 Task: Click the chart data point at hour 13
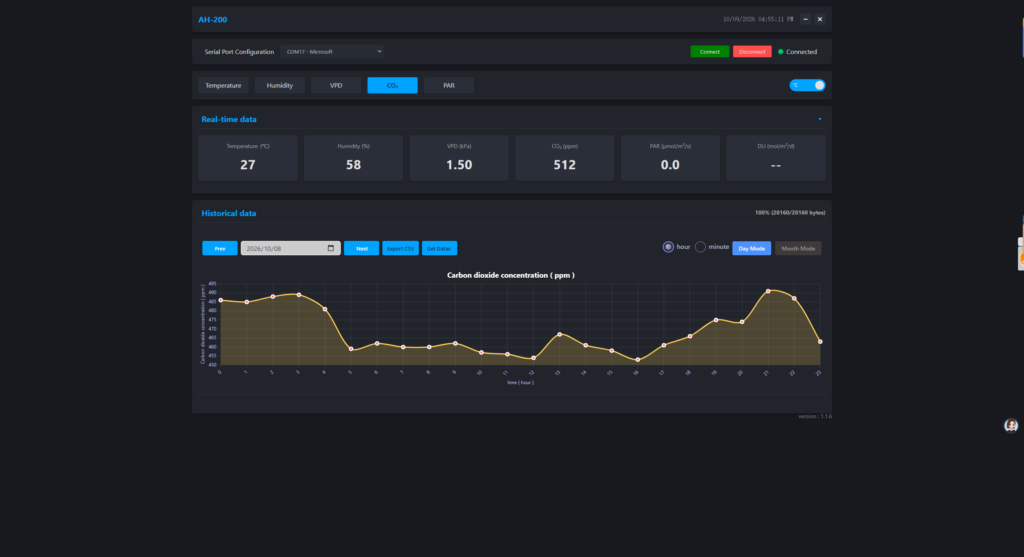tap(560, 334)
